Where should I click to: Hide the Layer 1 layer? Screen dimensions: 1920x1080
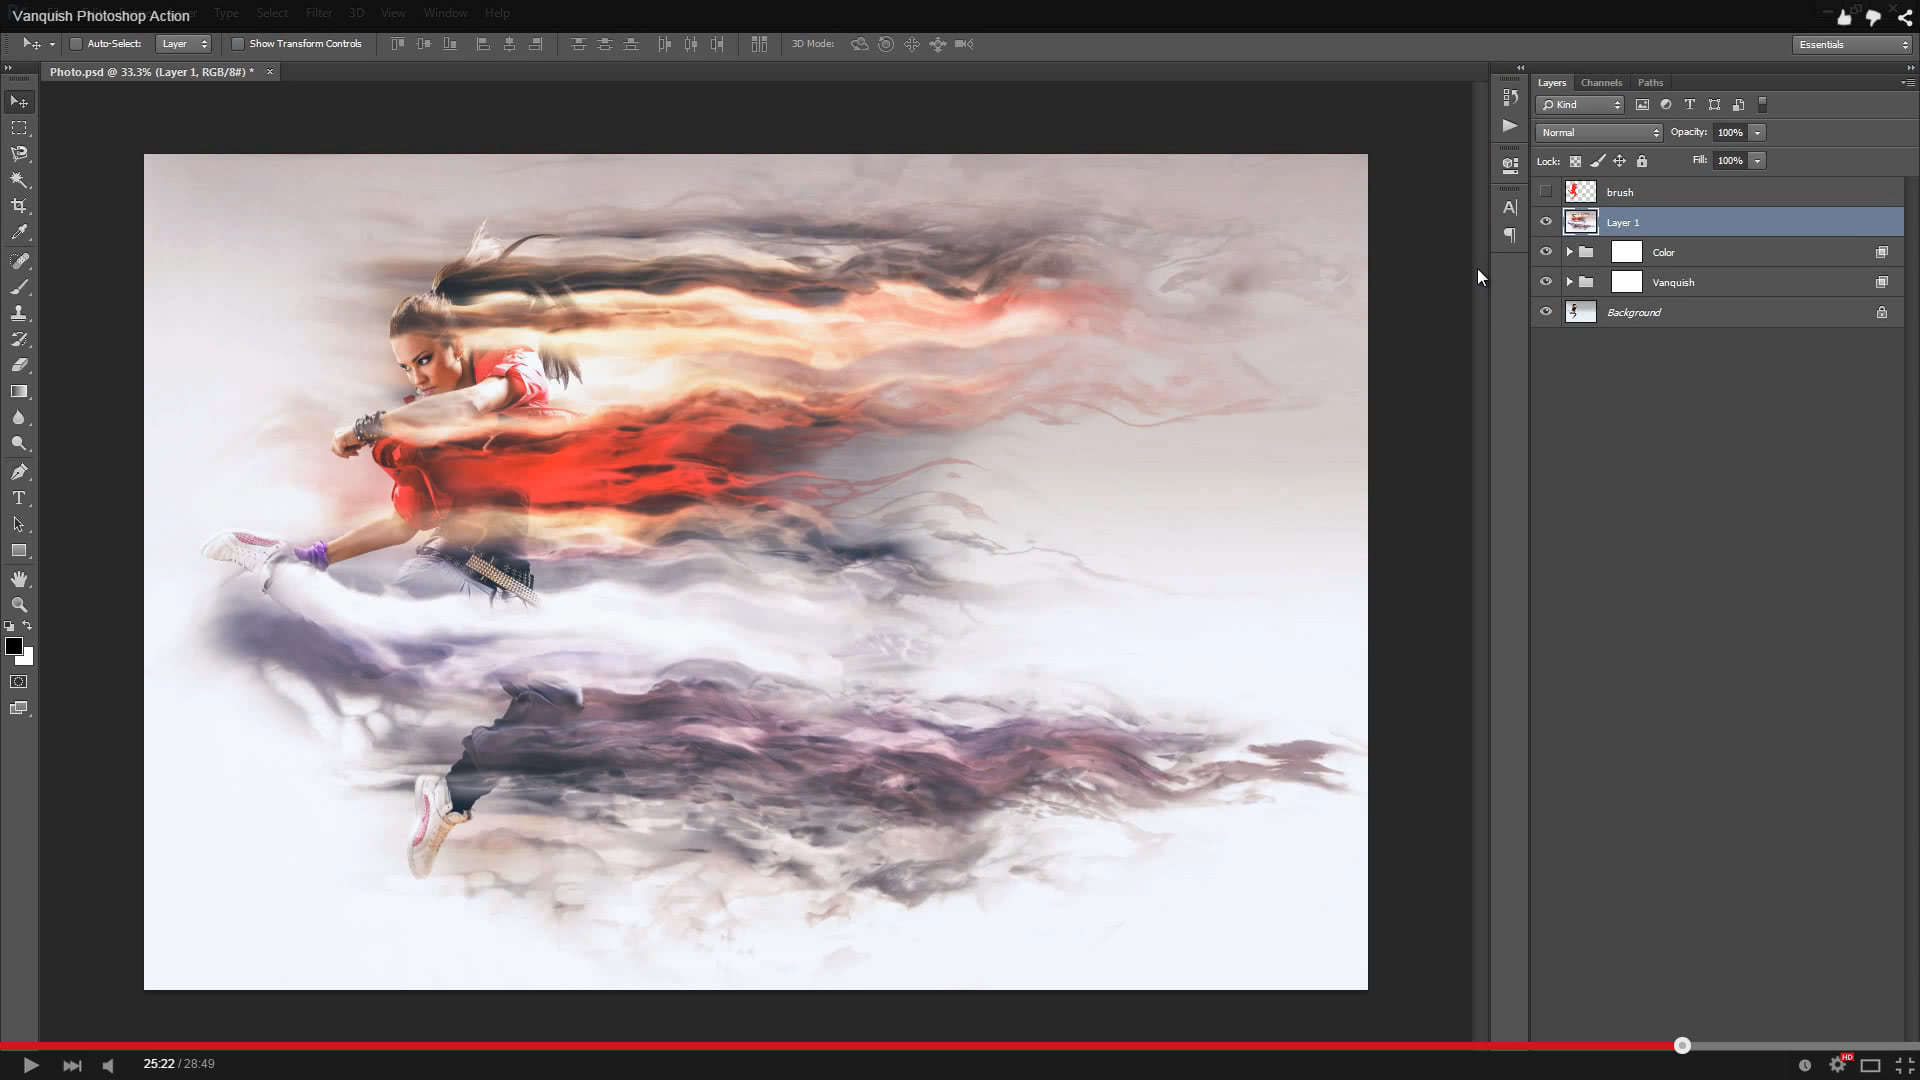1547,222
